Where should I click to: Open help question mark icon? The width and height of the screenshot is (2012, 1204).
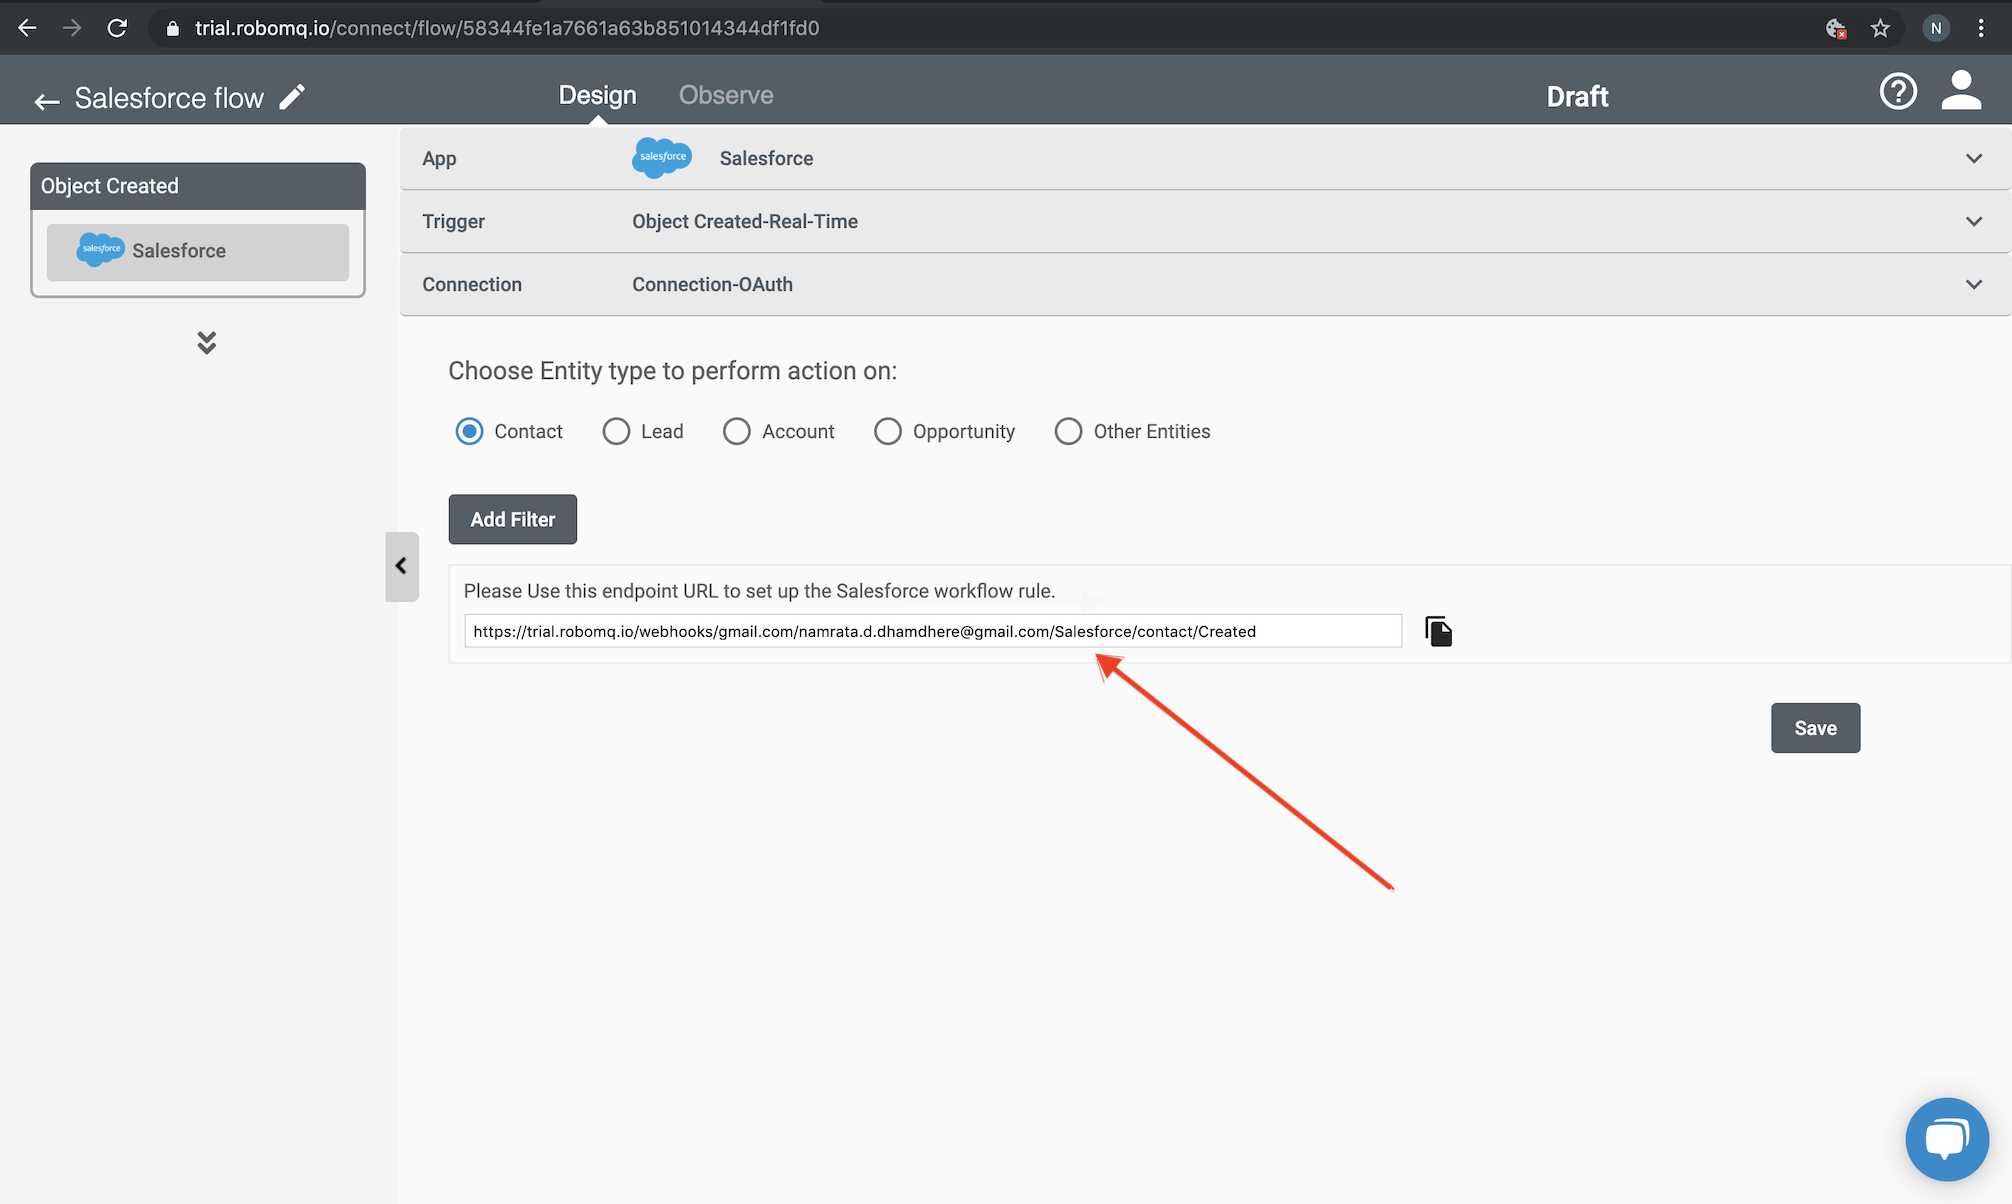(x=1897, y=92)
